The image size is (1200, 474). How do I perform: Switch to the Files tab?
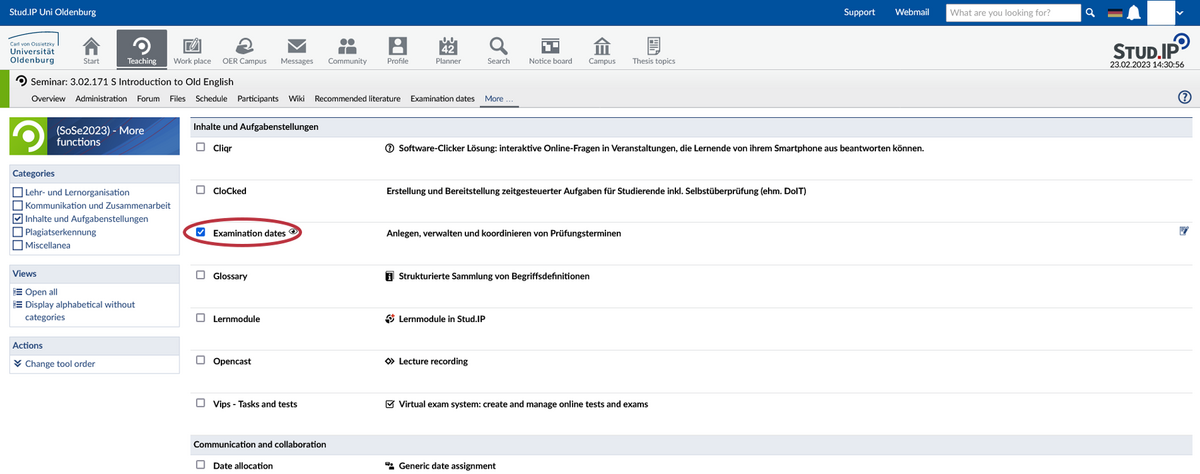point(178,99)
